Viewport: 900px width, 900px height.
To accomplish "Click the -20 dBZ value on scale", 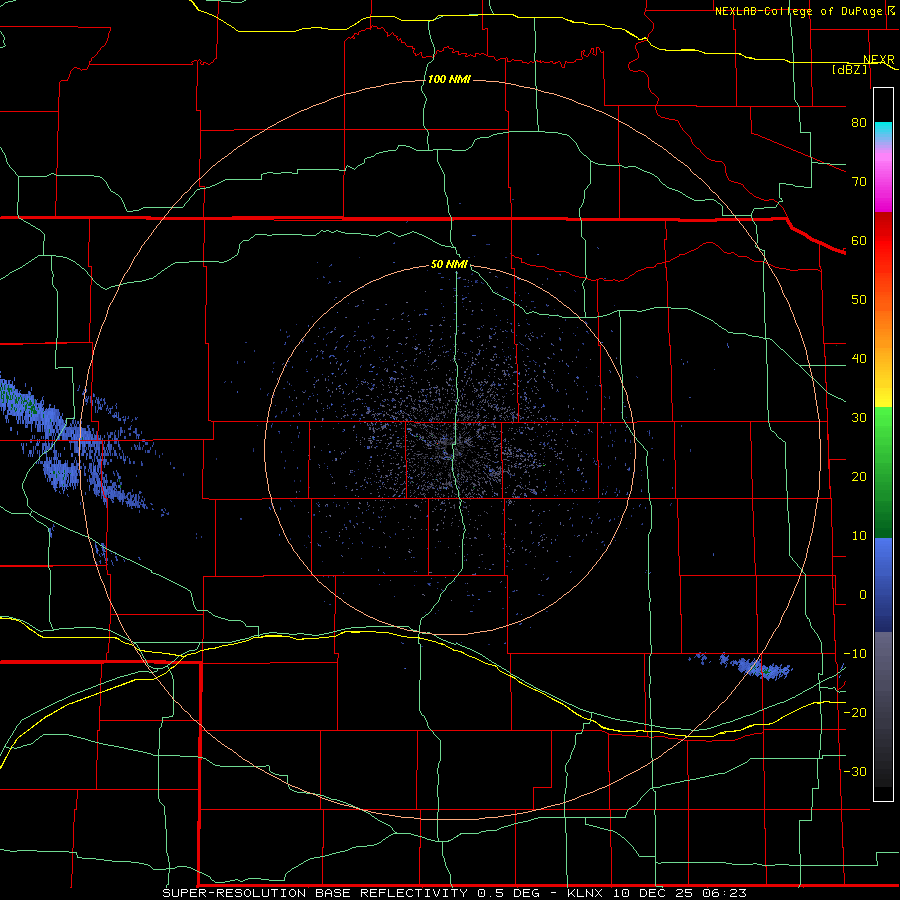I will pos(855,712).
